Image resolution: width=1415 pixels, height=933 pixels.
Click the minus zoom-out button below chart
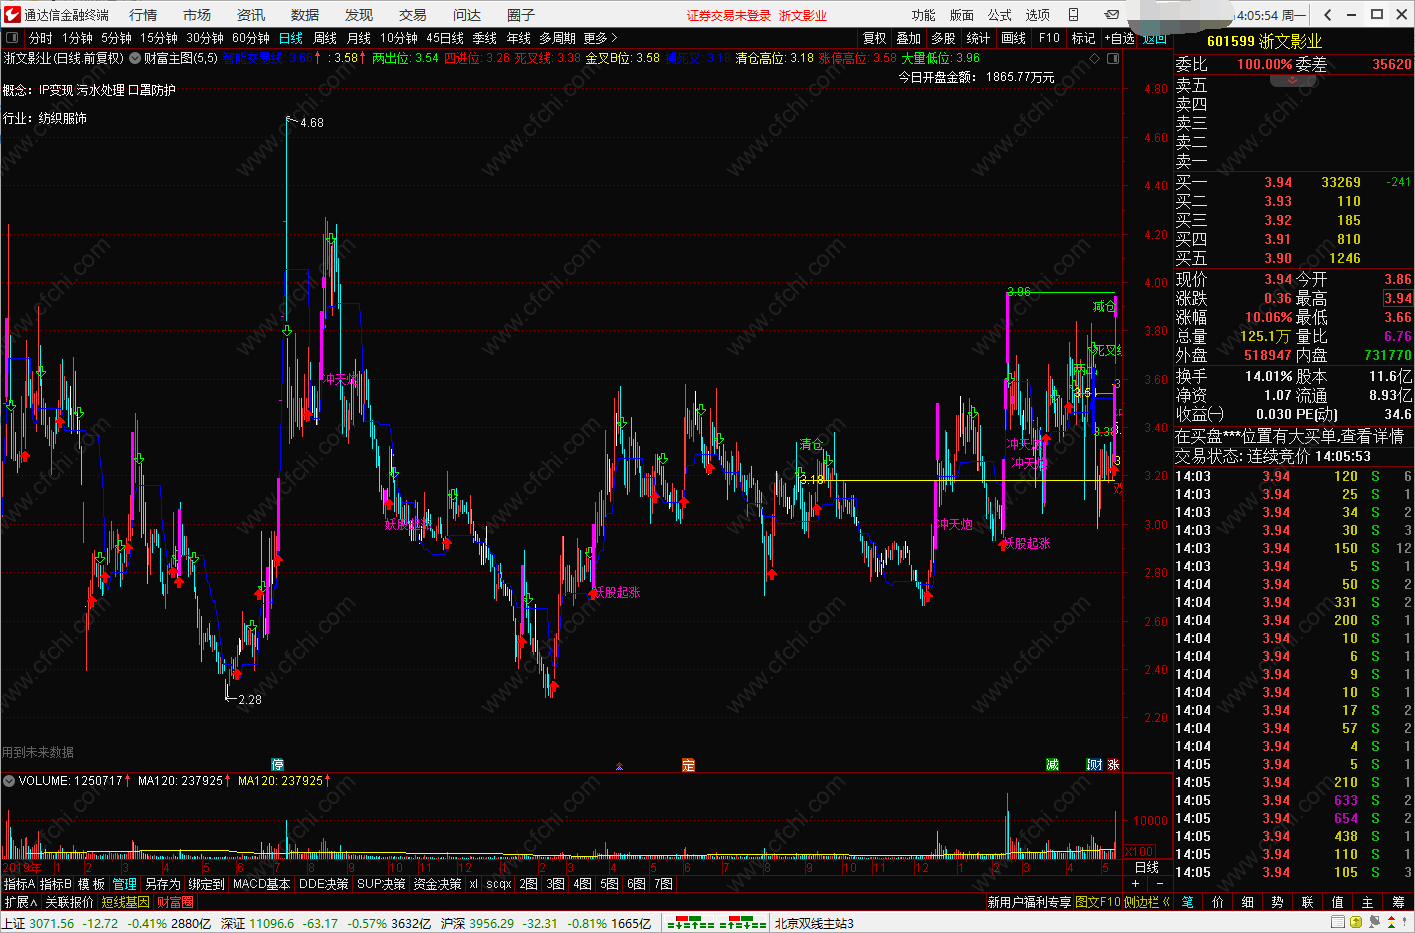point(1160,884)
